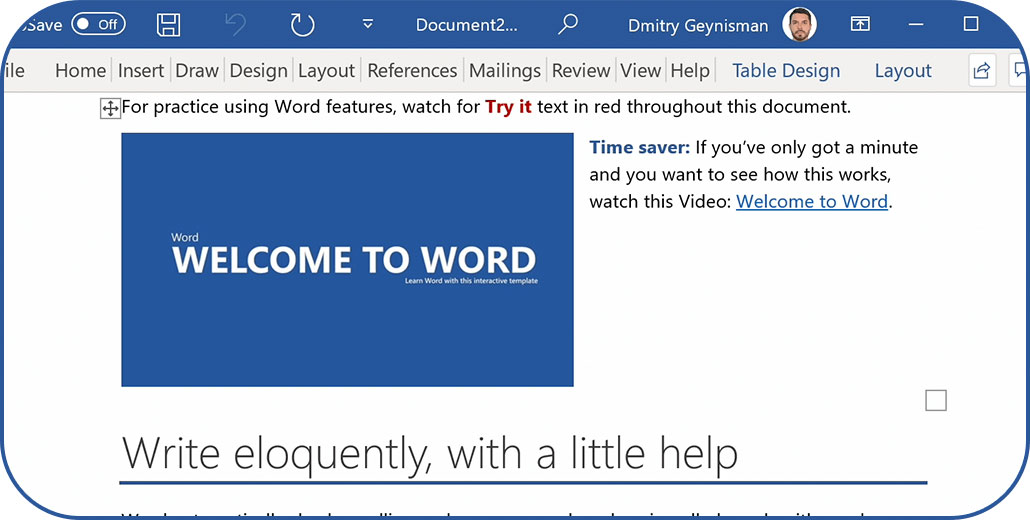Image resolution: width=1030 pixels, height=520 pixels.
Task: Undo the last action
Action: [x=235, y=25]
